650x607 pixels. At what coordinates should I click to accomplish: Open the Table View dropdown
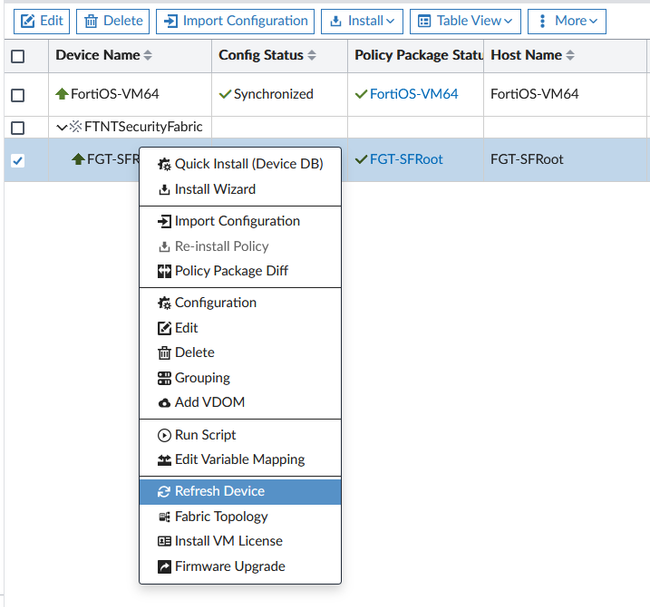click(x=465, y=21)
